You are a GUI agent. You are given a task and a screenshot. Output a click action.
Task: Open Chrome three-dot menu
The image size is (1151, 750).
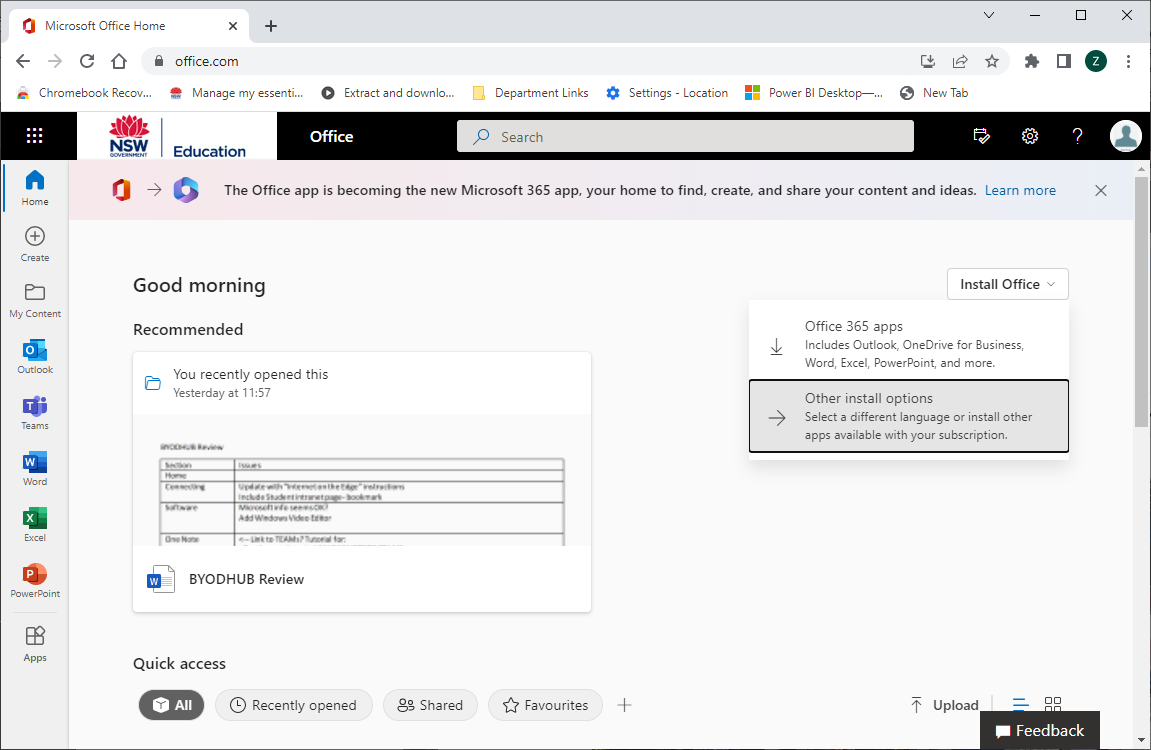point(1128,61)
